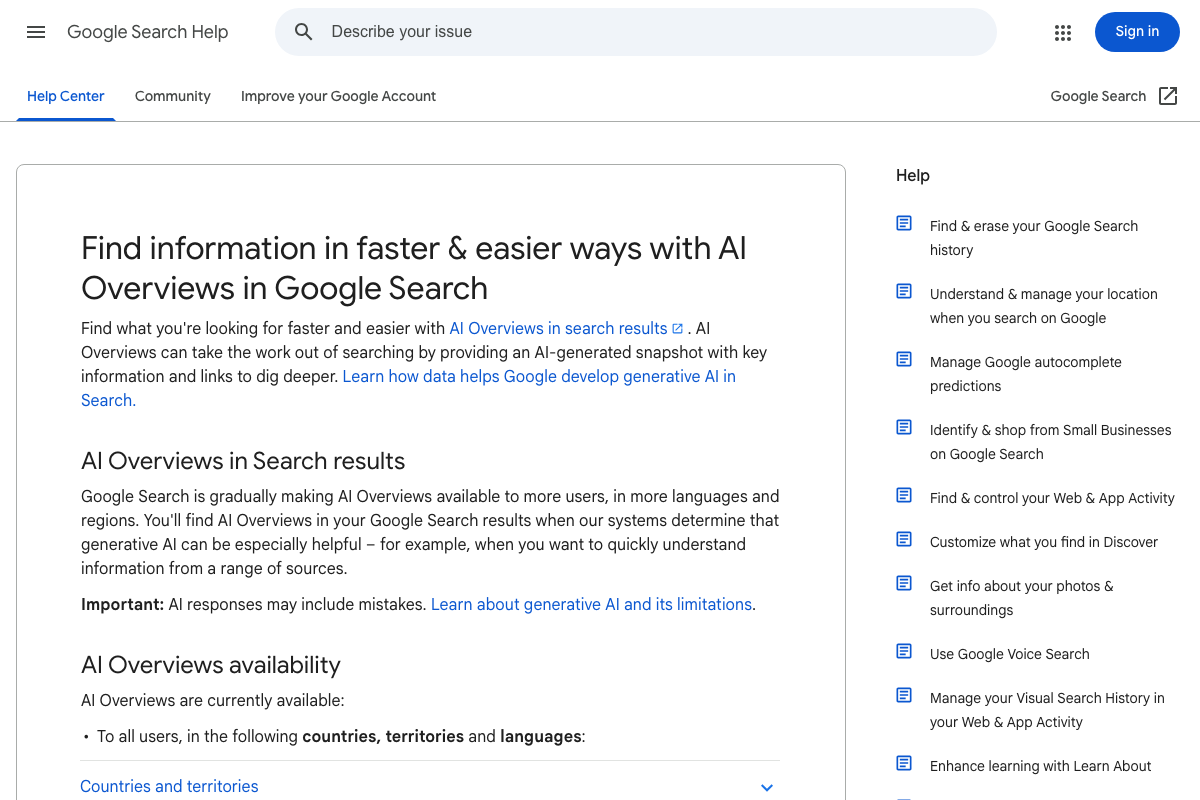Click the AI Overviews in Search results heading
1200x800 pixels.
243,461
